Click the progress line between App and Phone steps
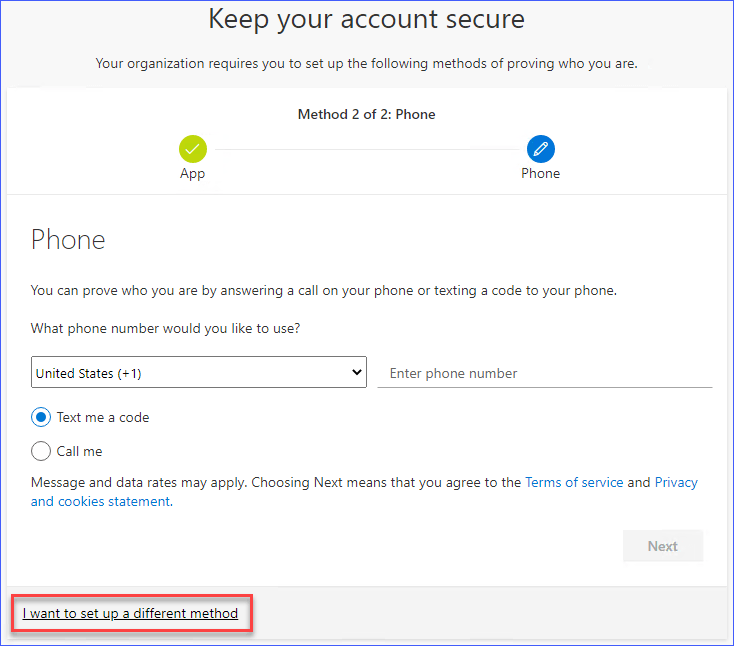Image resolution: width=734 pixels, height=646 pixels. pyautogui.click(x=366, y=150)
